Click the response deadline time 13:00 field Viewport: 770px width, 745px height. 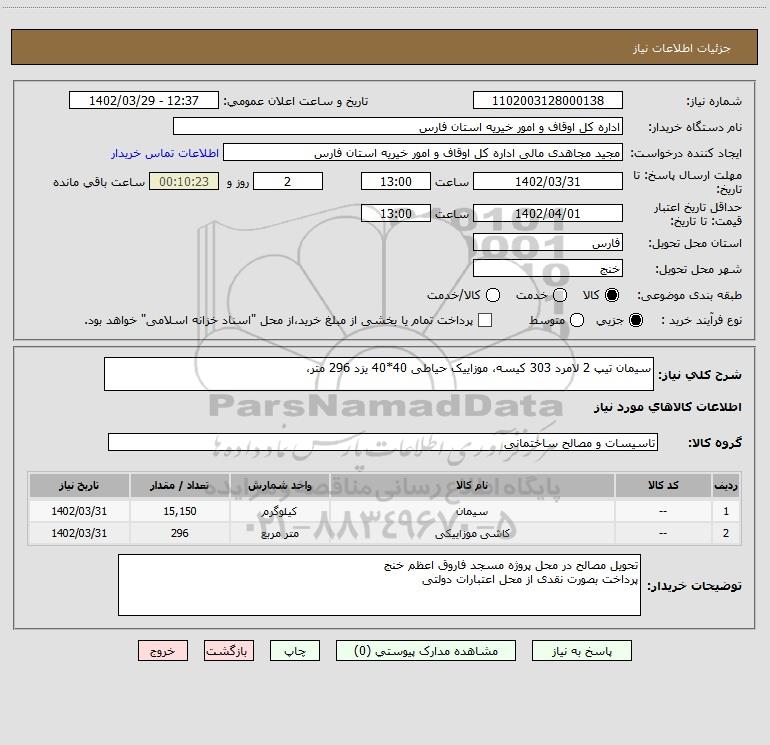point(396,181)
